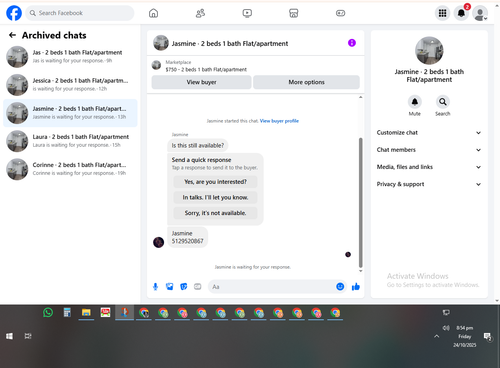Open the emoji picker
The width and height of the screenshot is (500, 368).
(x=340, y=287)
